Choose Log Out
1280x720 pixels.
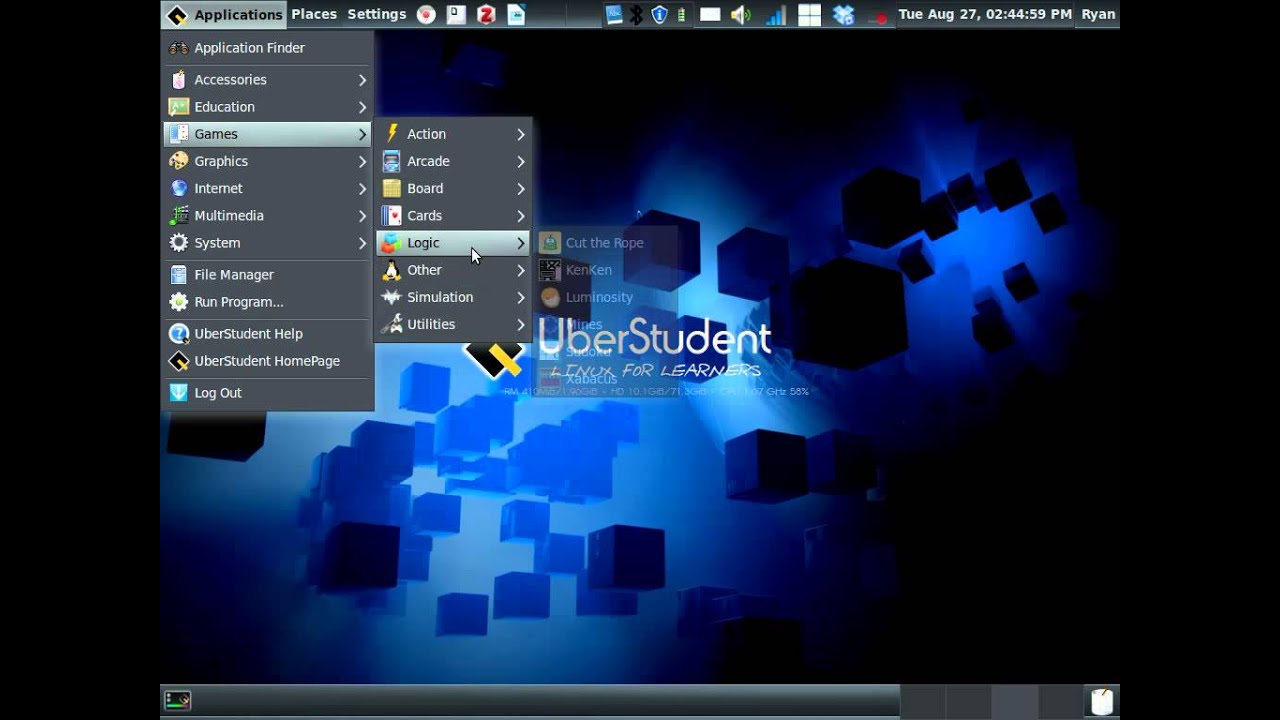[268, 393]
